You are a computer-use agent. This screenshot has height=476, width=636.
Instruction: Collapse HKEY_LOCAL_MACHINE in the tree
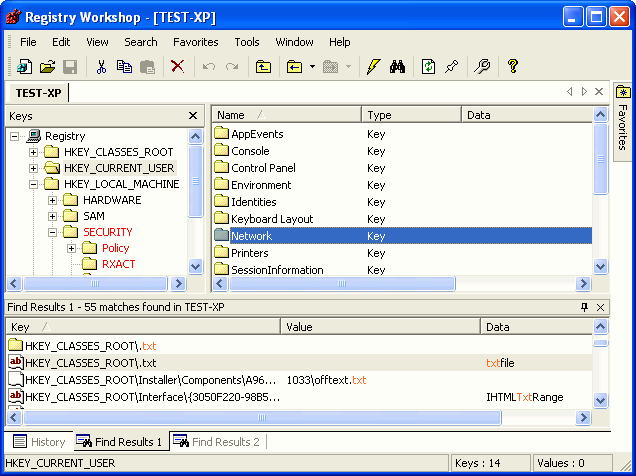point(33,184)
